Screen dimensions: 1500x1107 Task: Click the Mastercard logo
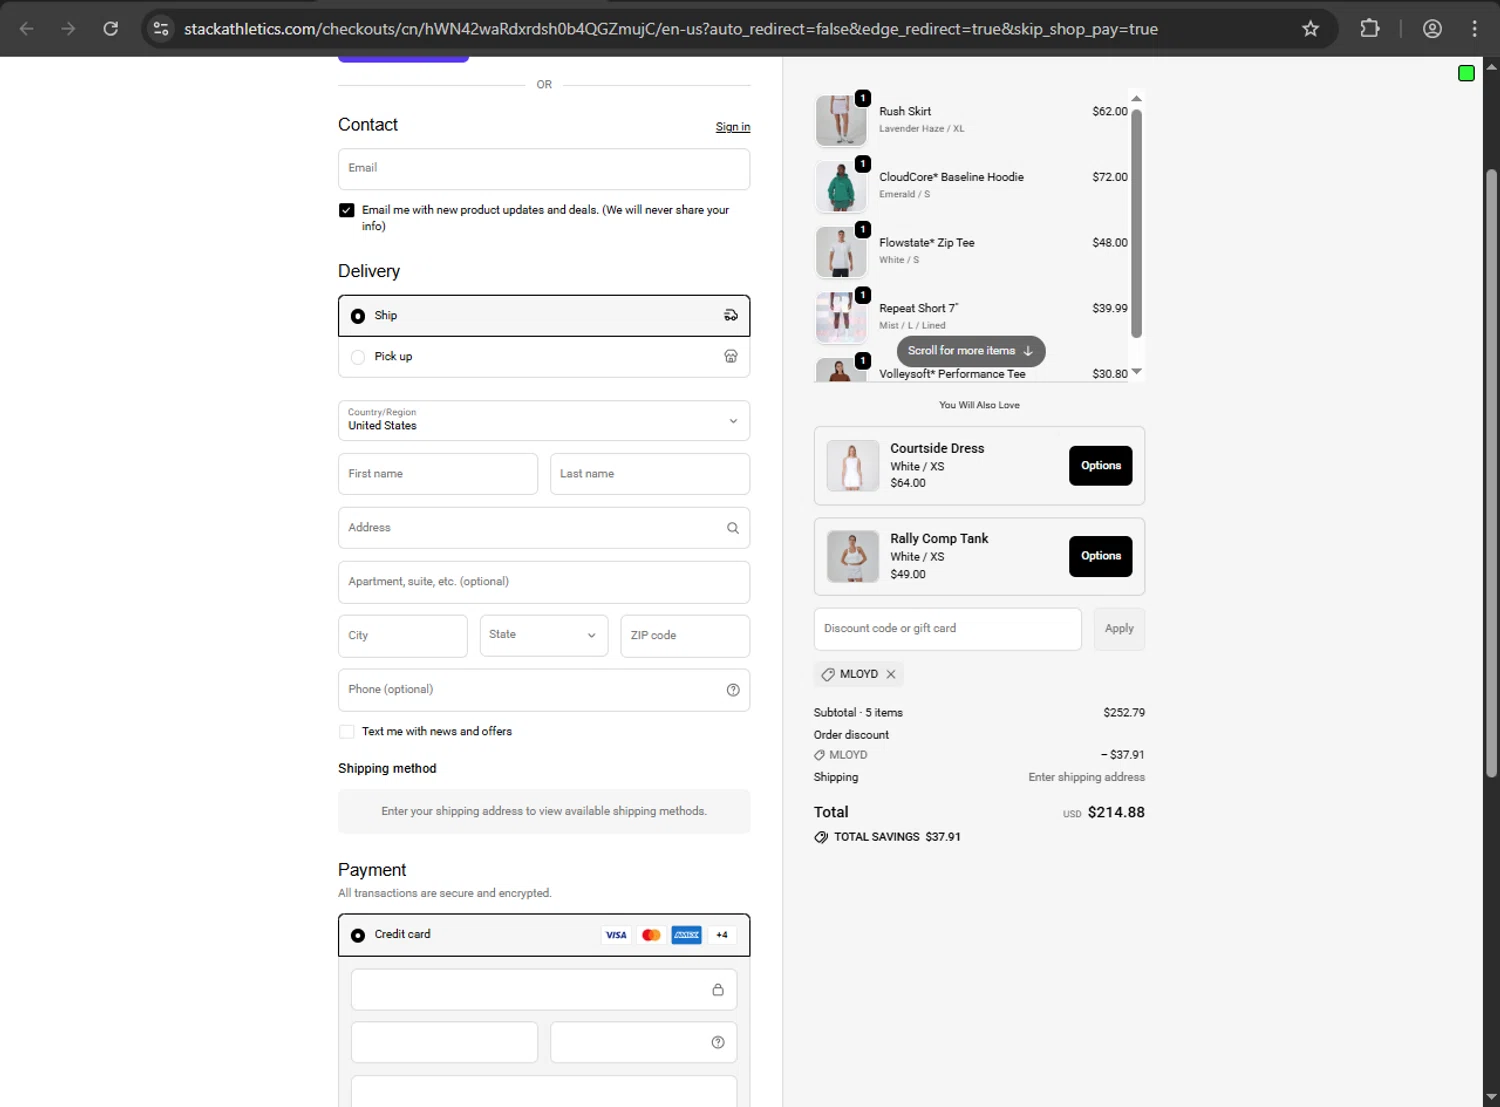(651, 935)
